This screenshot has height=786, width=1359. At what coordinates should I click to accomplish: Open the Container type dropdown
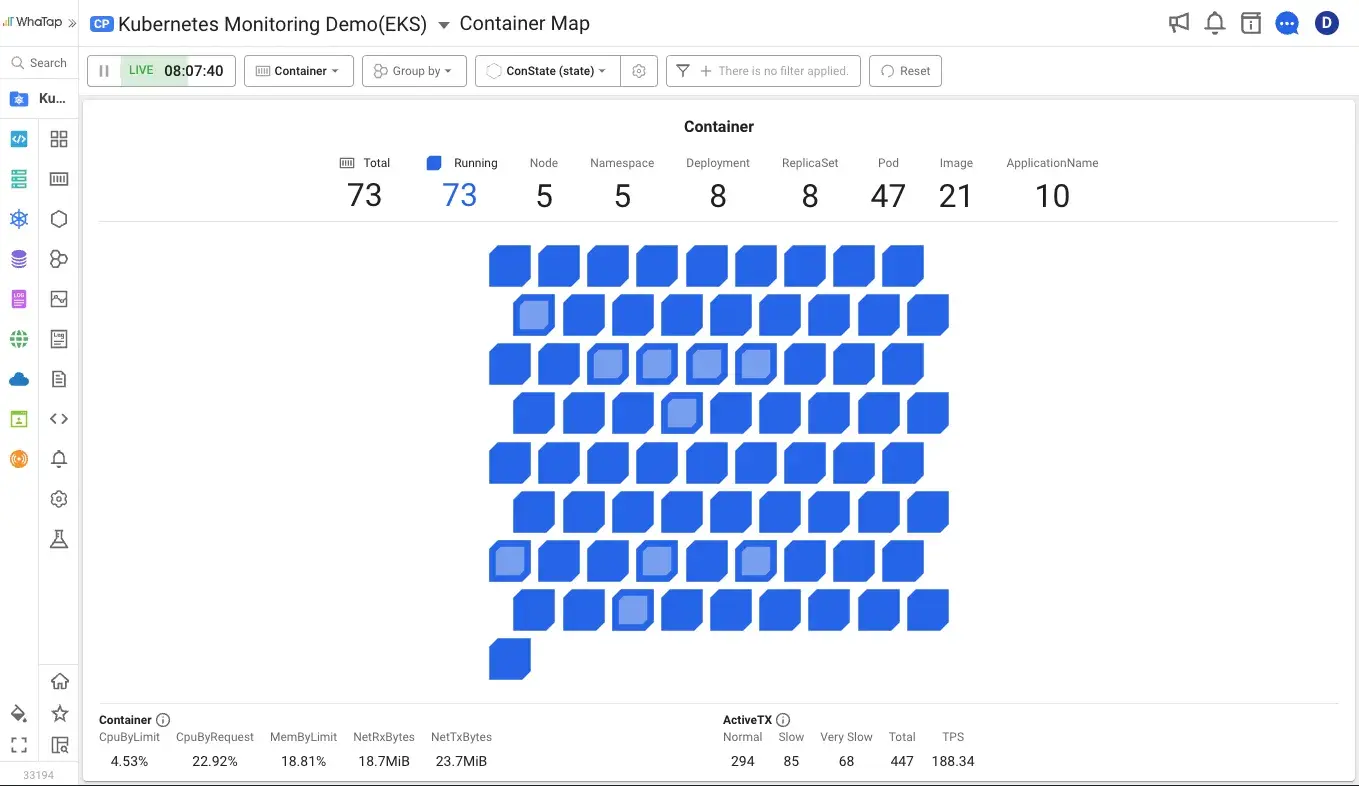point(298,70)
